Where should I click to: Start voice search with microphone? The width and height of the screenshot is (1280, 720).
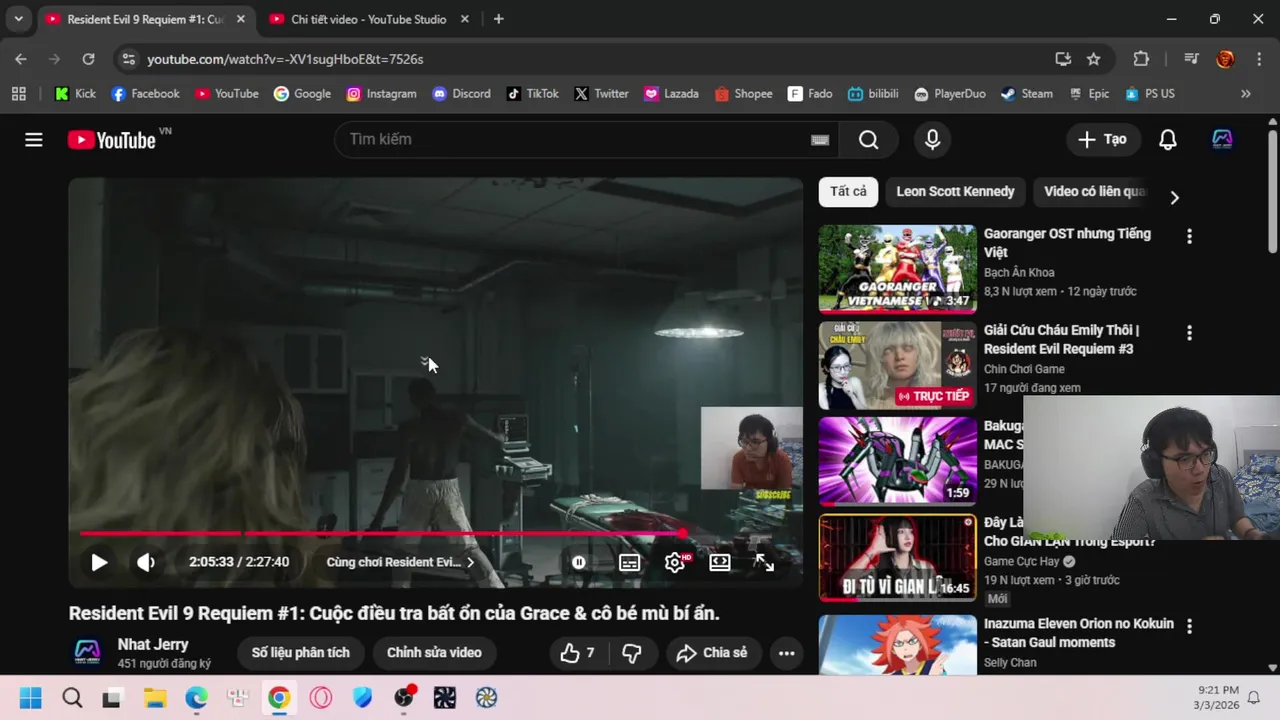[x=932, y=140]
